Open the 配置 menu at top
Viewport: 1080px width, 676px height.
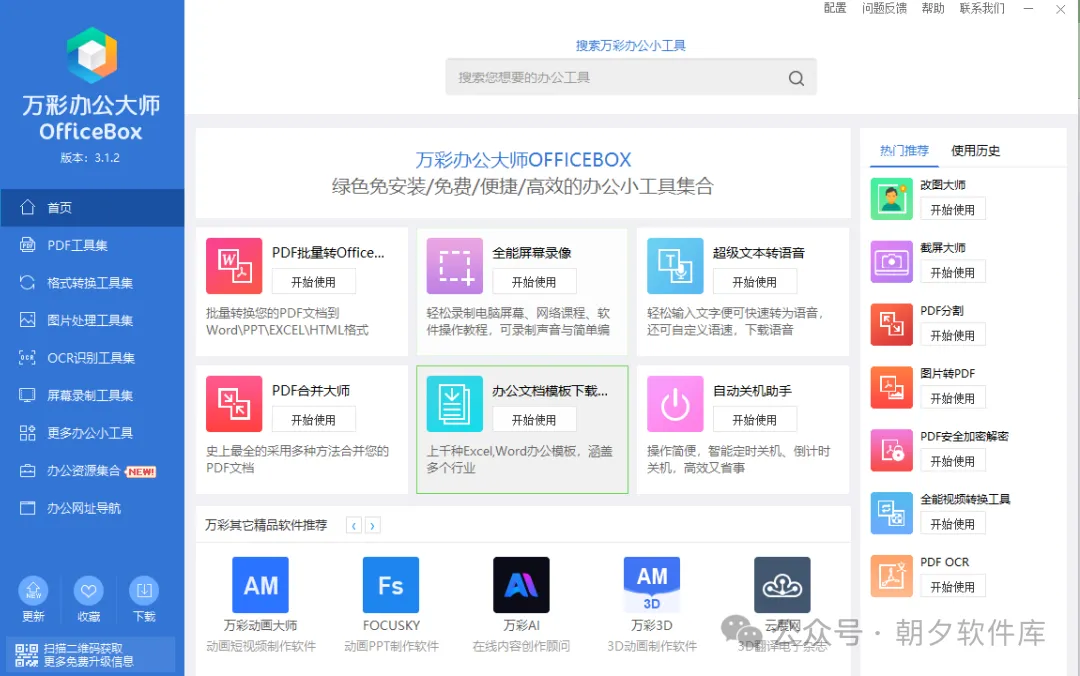pos(834,8)
